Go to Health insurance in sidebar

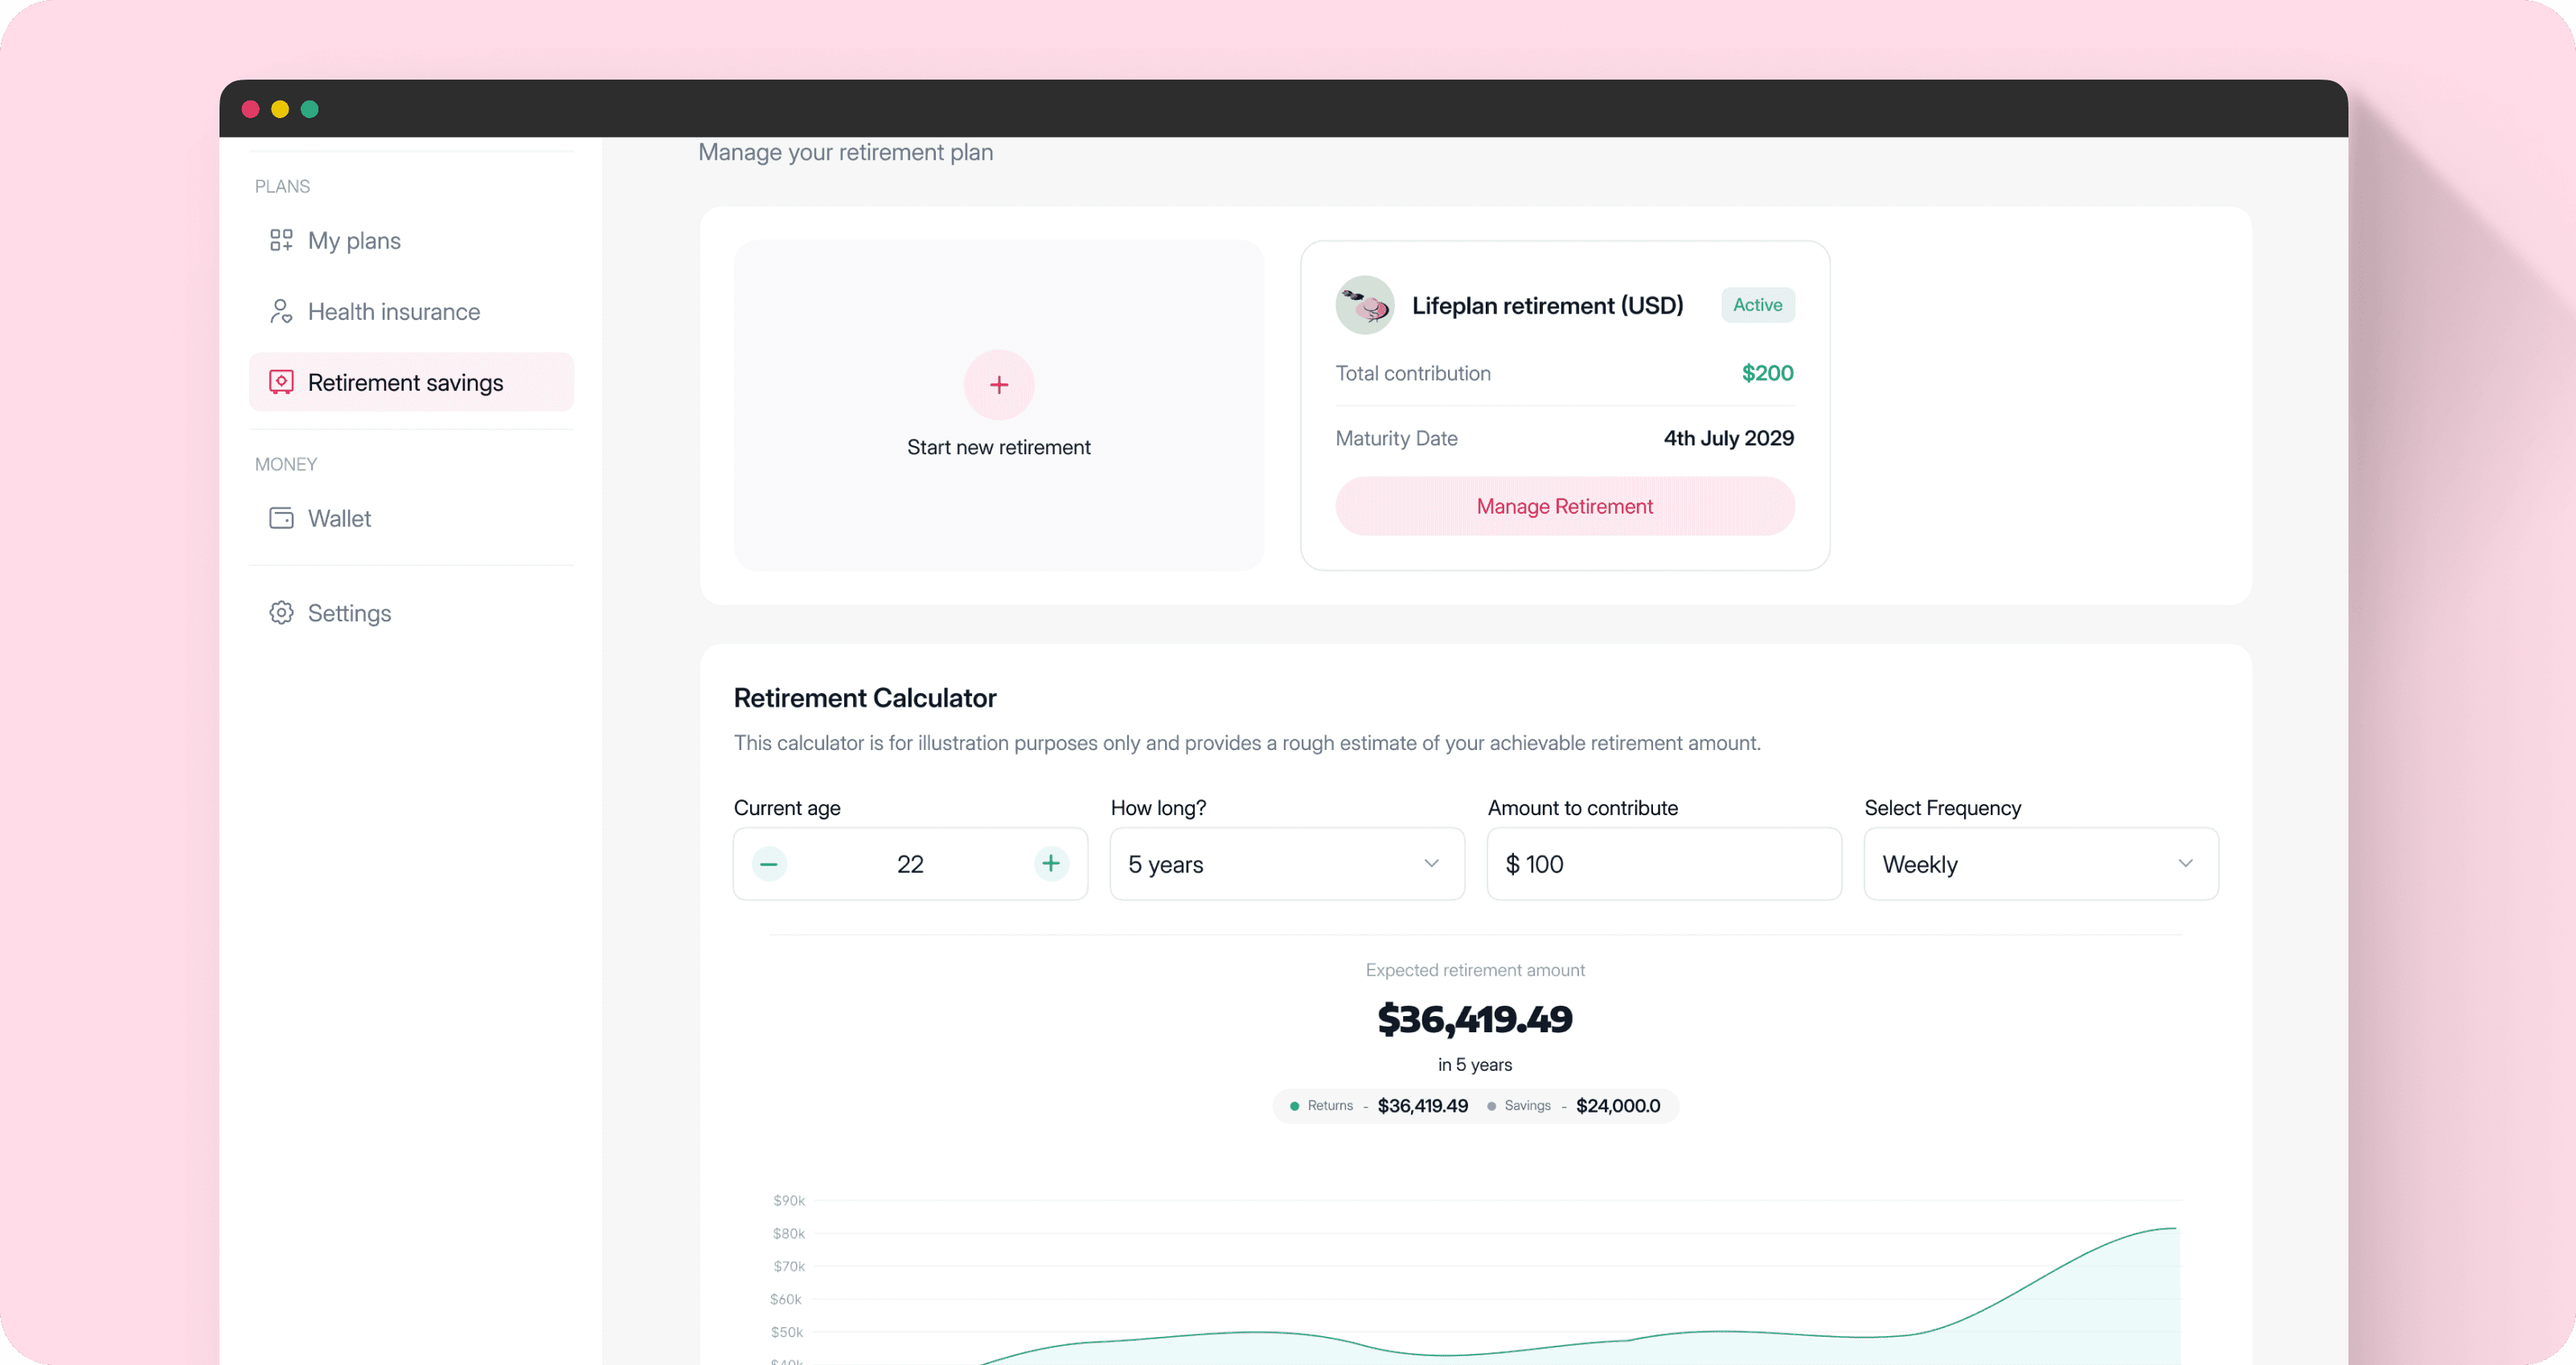coord(411,311)
